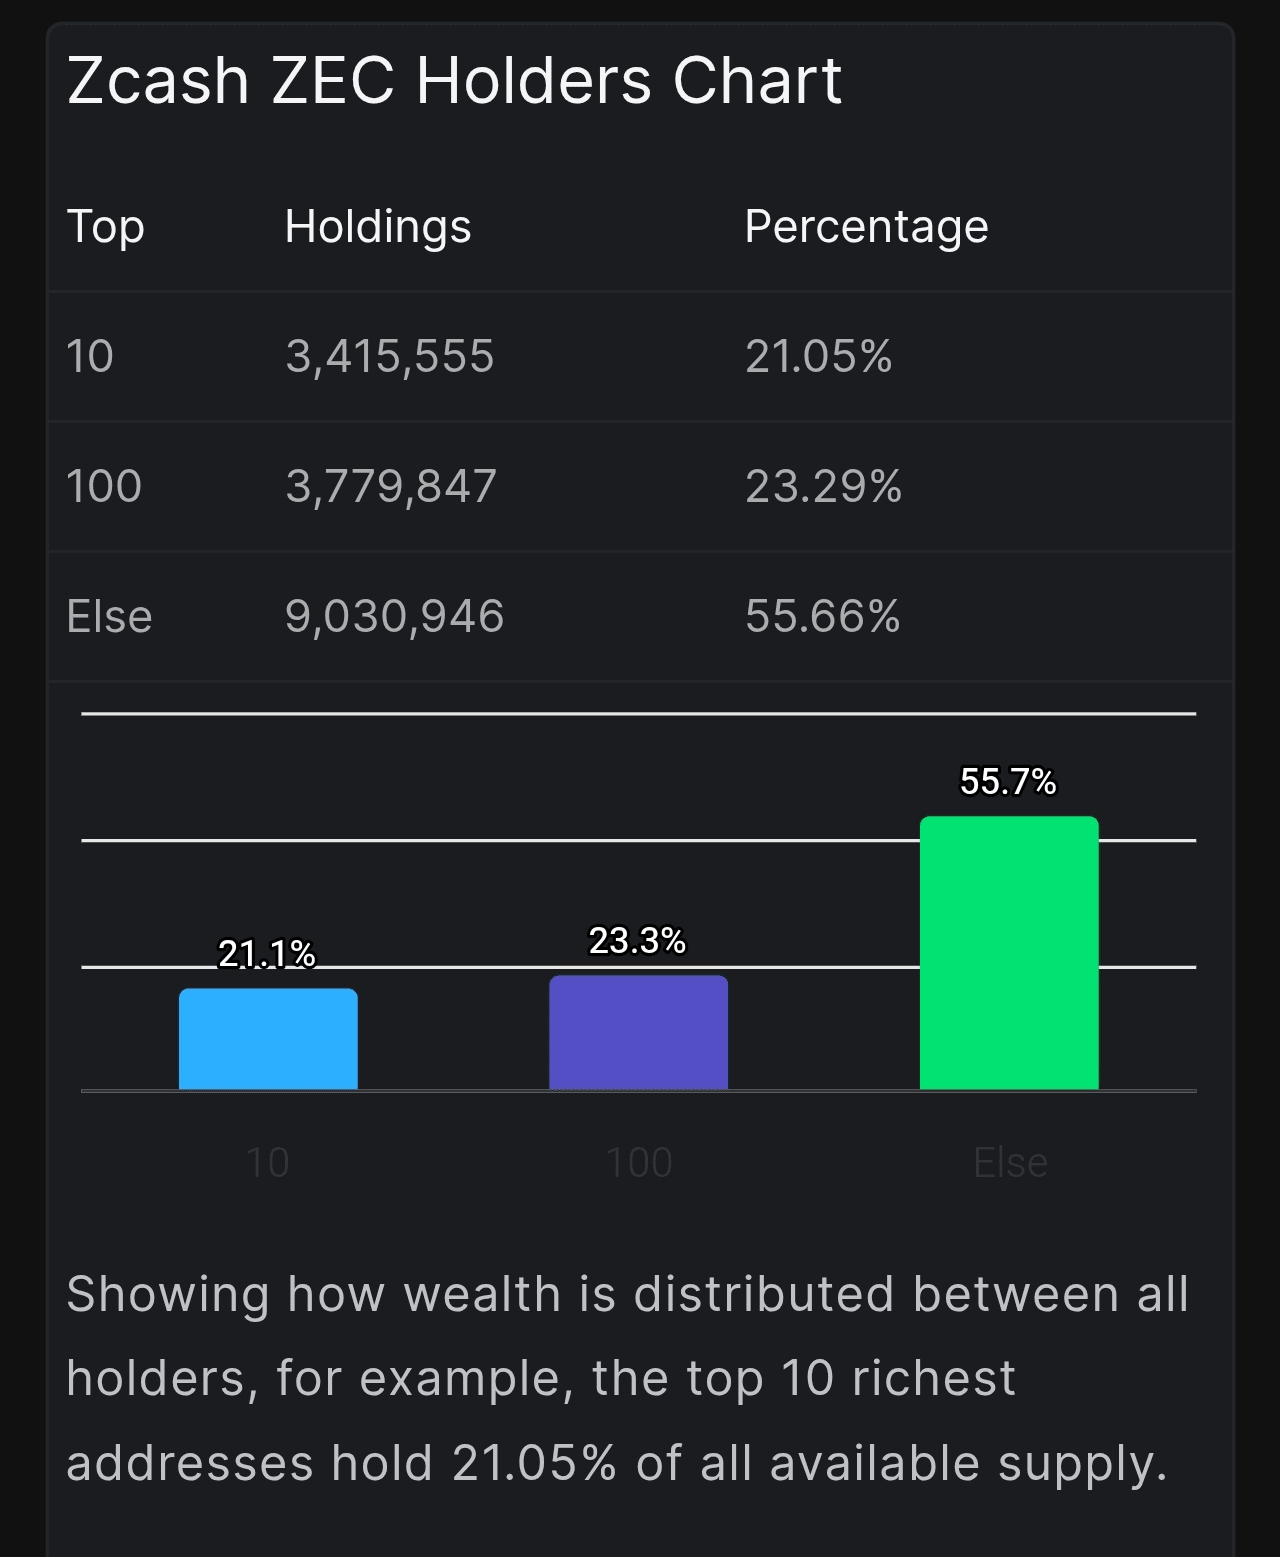This screenshot has width=1280, height=1557.
Task: Click the 23.3% bar label
Action: (637, 940)
